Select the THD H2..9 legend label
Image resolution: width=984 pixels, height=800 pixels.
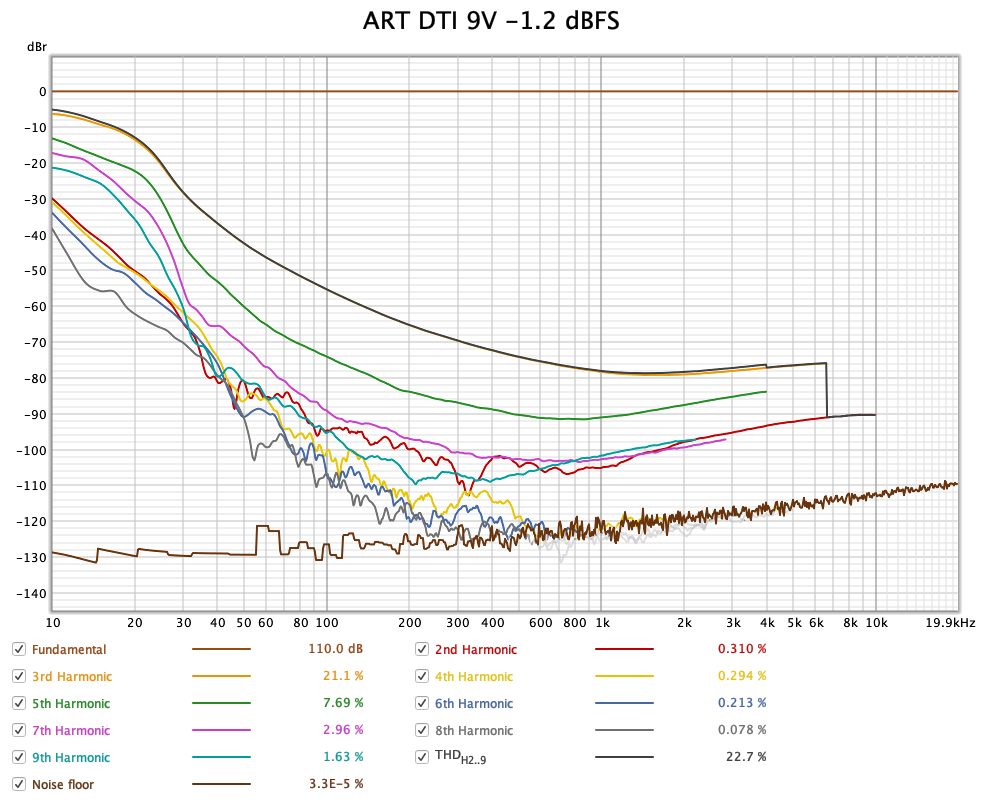coord(461,757)
